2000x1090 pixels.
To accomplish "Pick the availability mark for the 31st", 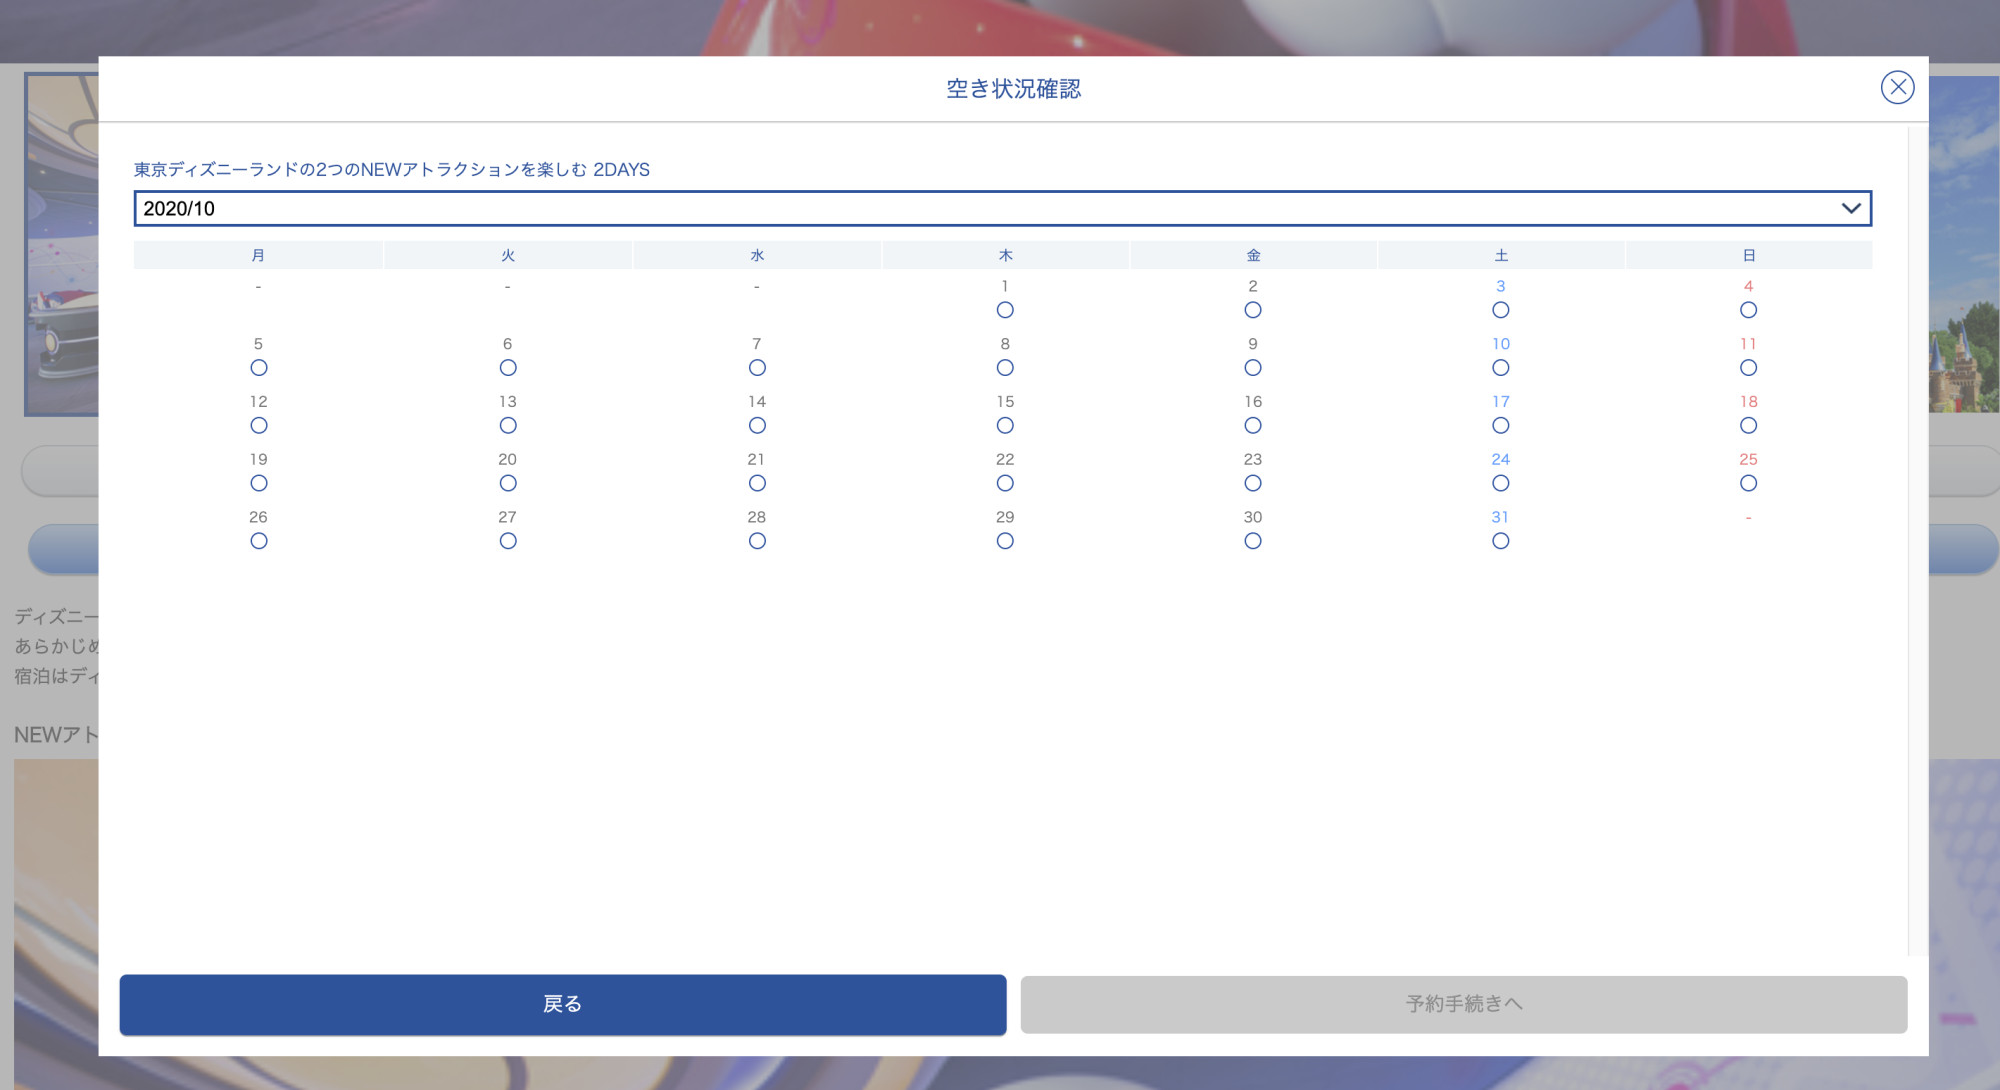I will click(1501, 541).
